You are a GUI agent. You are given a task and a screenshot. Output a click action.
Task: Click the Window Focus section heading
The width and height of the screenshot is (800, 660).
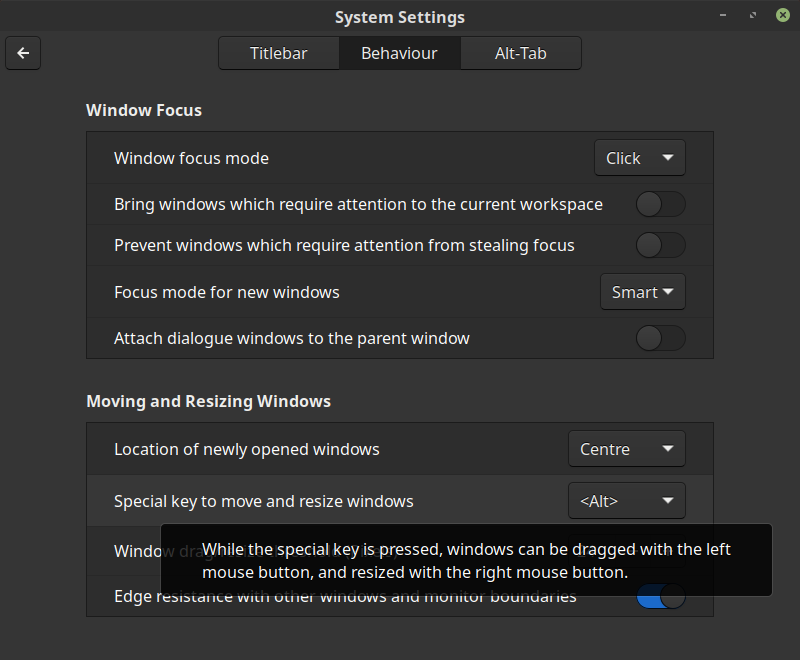point(144,110)
